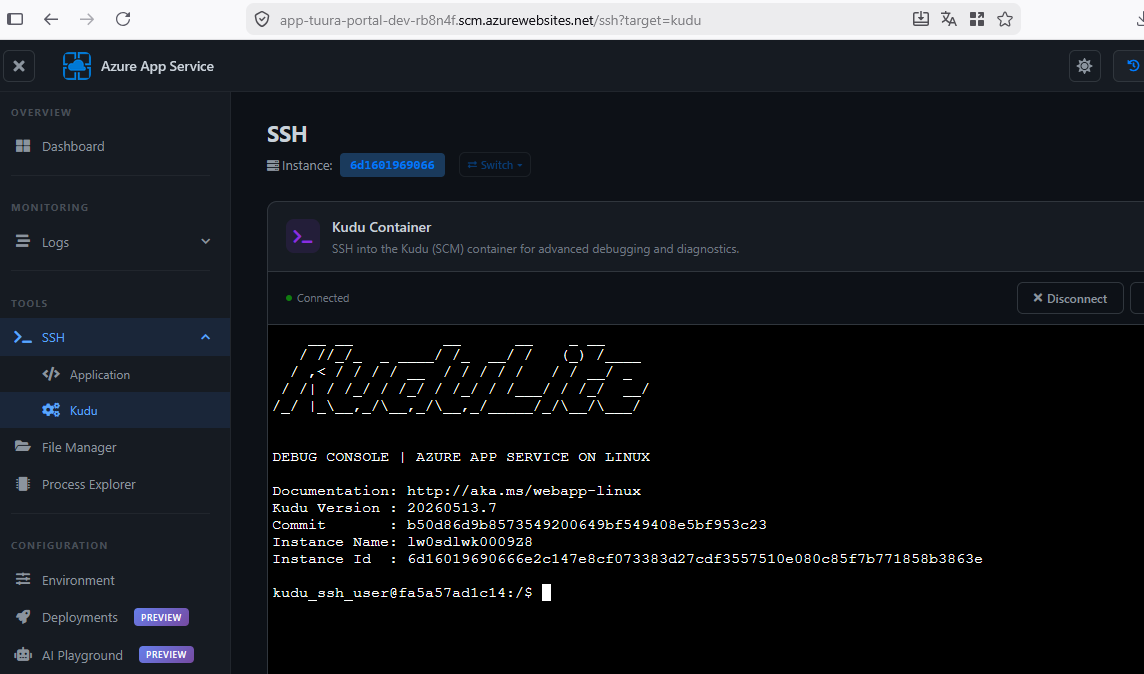Open Process Explorer chip icon
Screen dimensions: 1144x674
coord(23,484)
